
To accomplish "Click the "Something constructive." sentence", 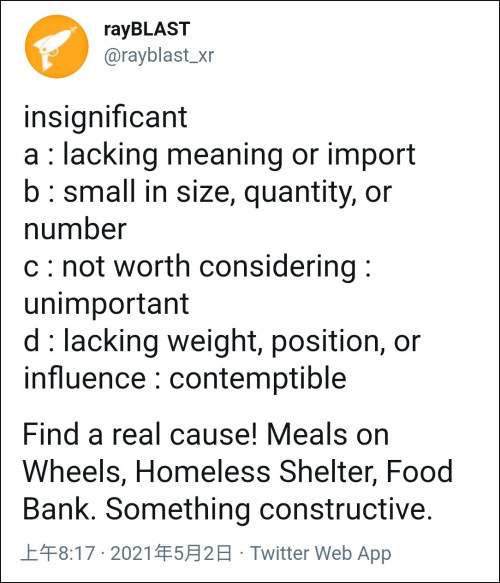I will 269,509.
